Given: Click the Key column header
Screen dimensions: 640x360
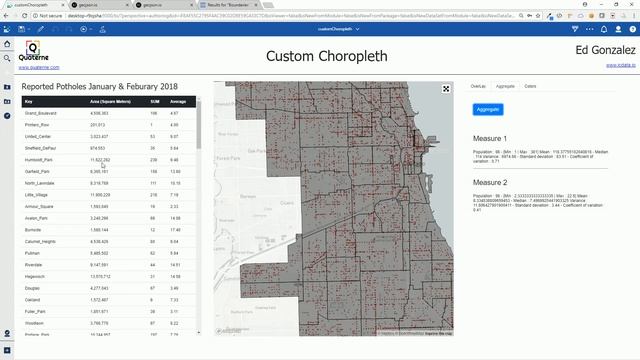Looking at the screenshot, I should pos(29,102).
